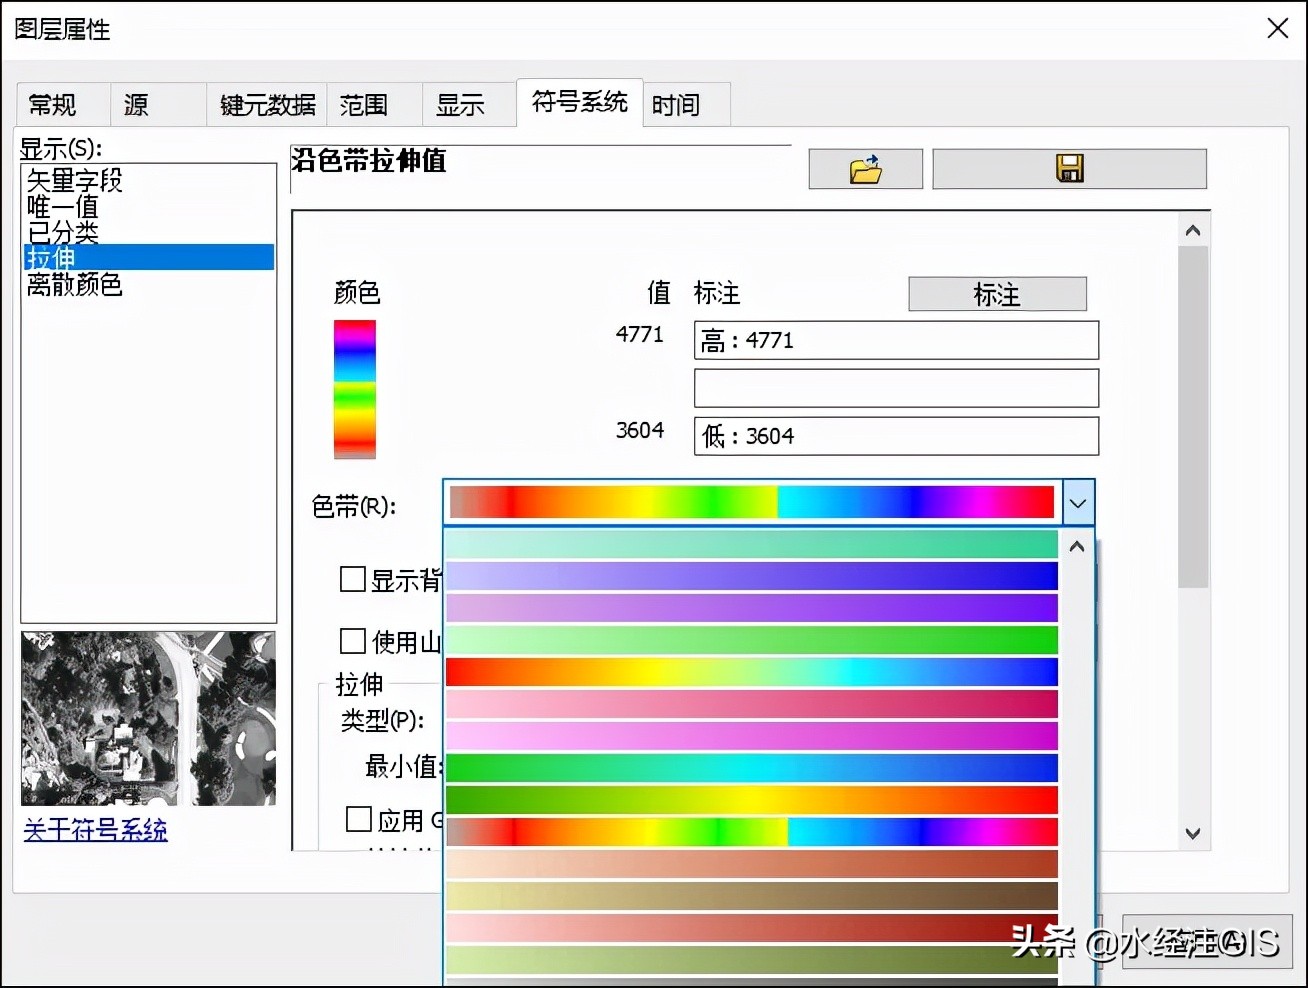
Task: Click the 标注 button
Action: tap(997, 294)
